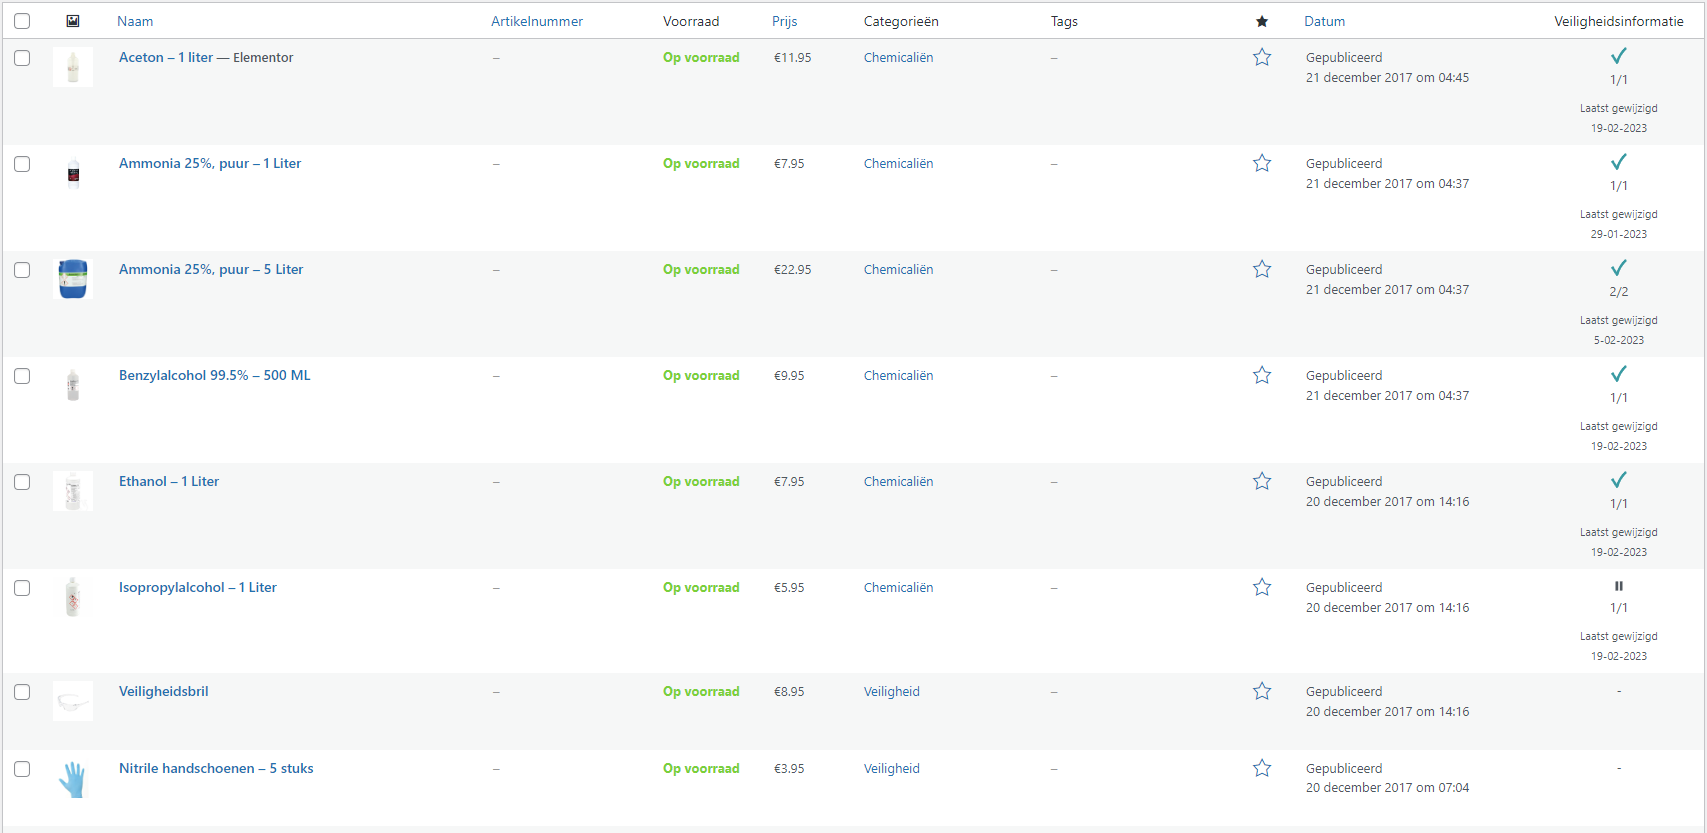Image resolution: width=1707 pixels, height=833 pixels.
Task: Toggle featured star for Ethanol – 1 Liter
Action: pyautogui.click(x=1262, y=481)
